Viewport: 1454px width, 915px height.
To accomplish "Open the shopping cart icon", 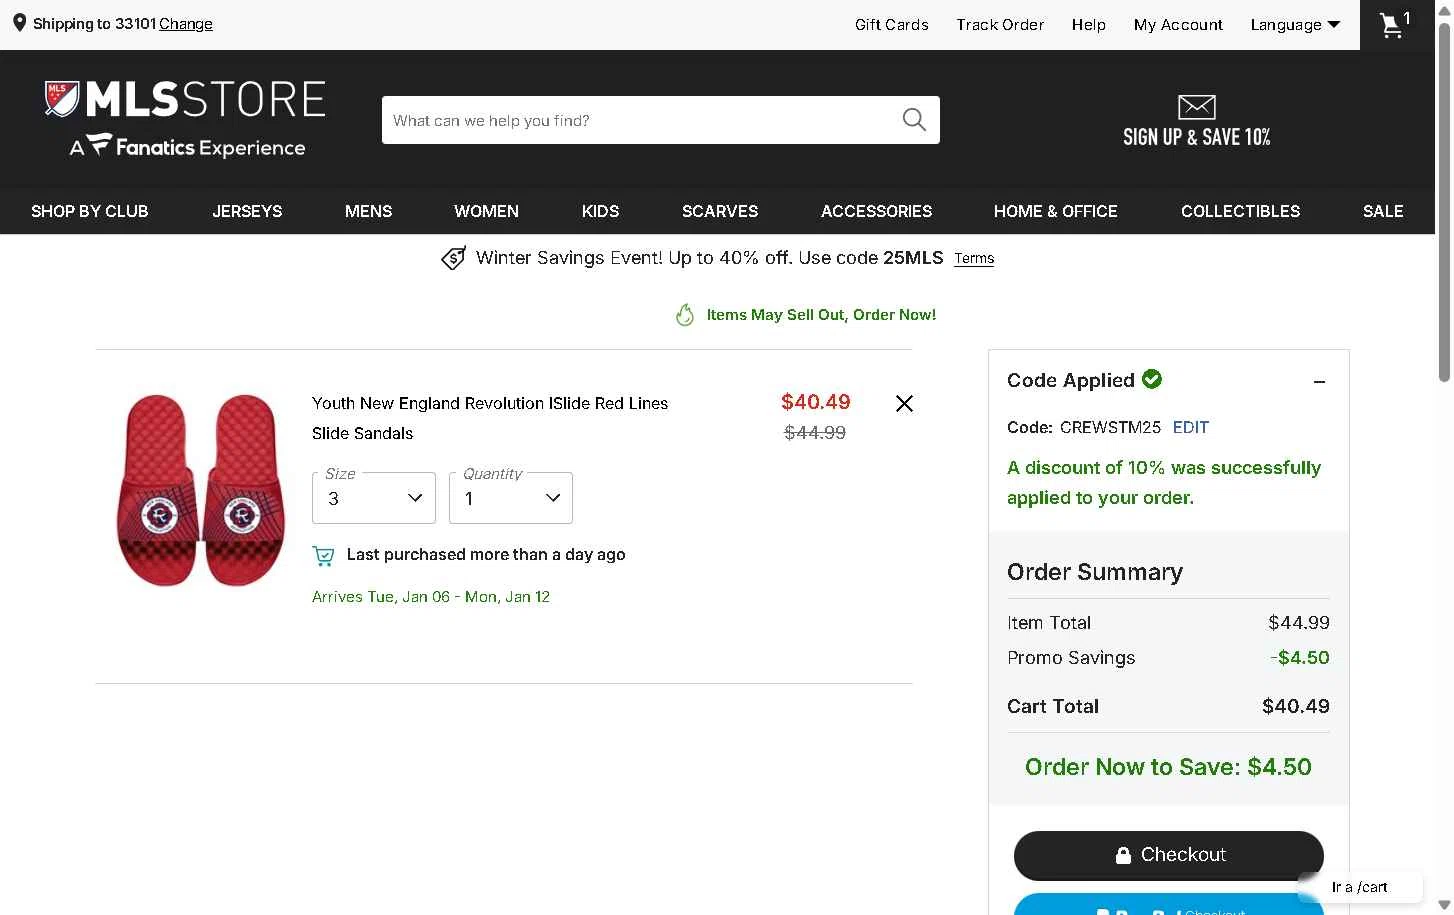I will pyautogui.click(x=1394, y=25).
